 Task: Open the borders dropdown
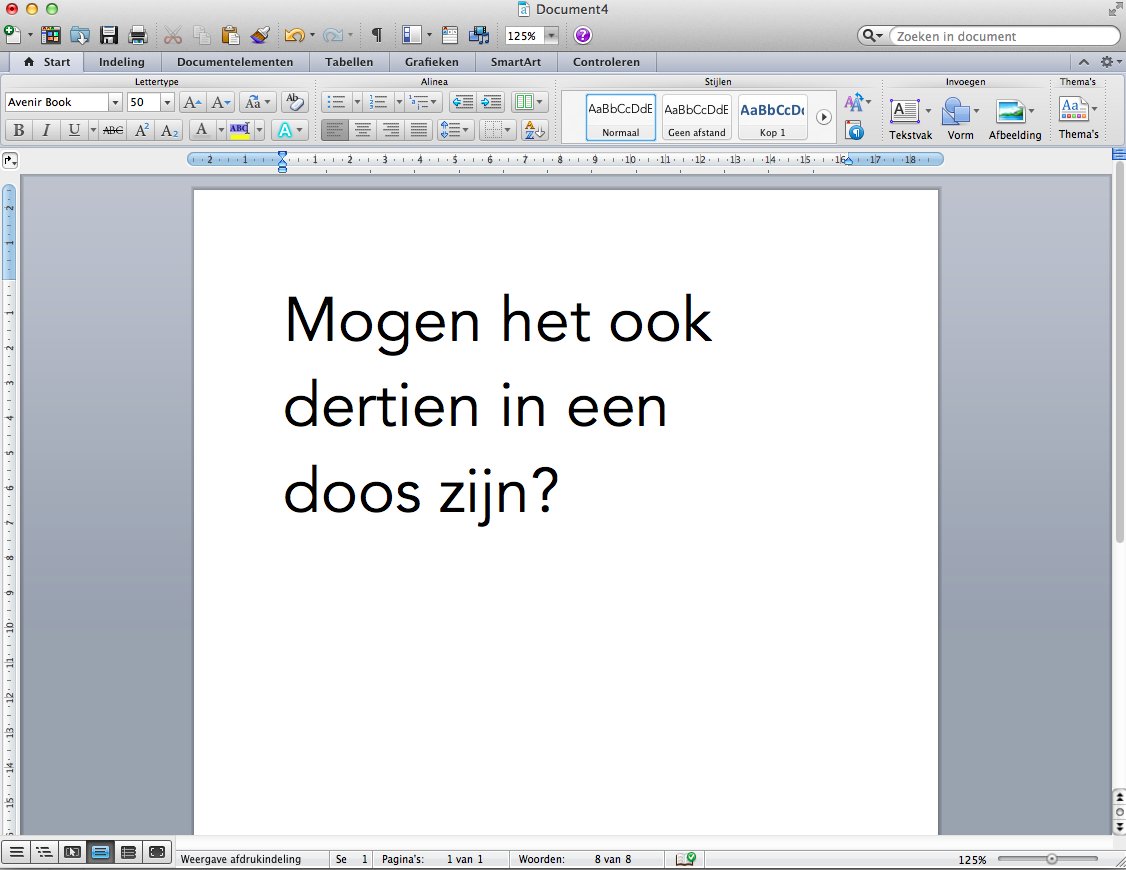[x=497, y=130]
